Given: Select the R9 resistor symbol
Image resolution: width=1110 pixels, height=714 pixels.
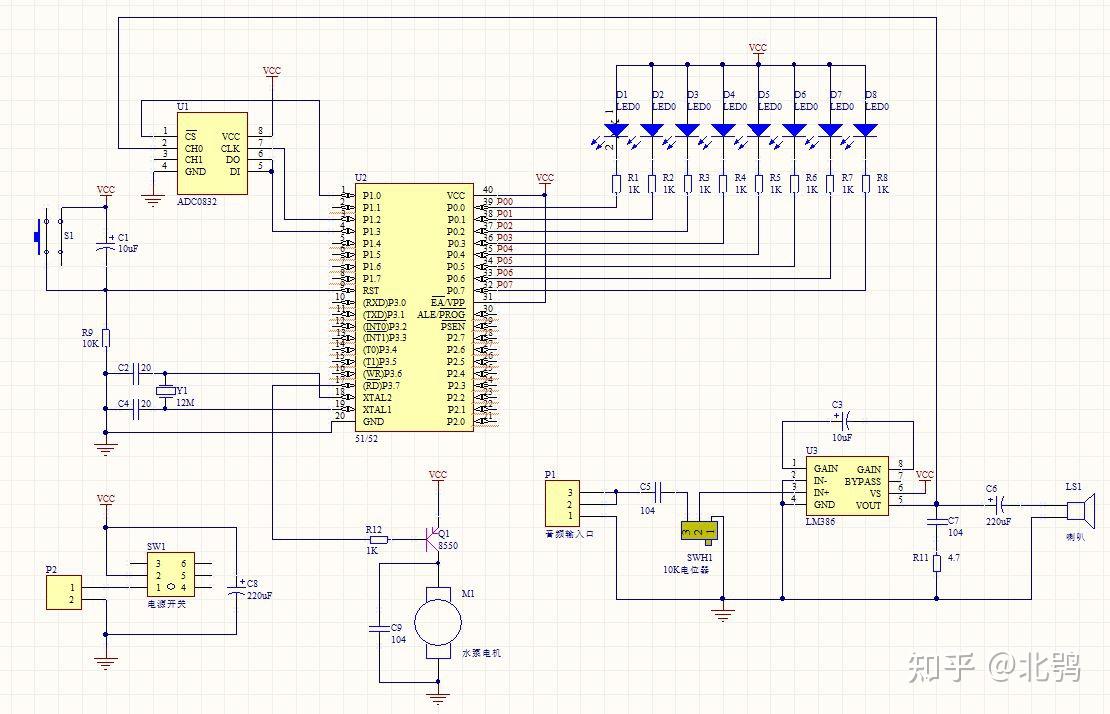Looking at the screenshot, I should (x=106, y=338).
